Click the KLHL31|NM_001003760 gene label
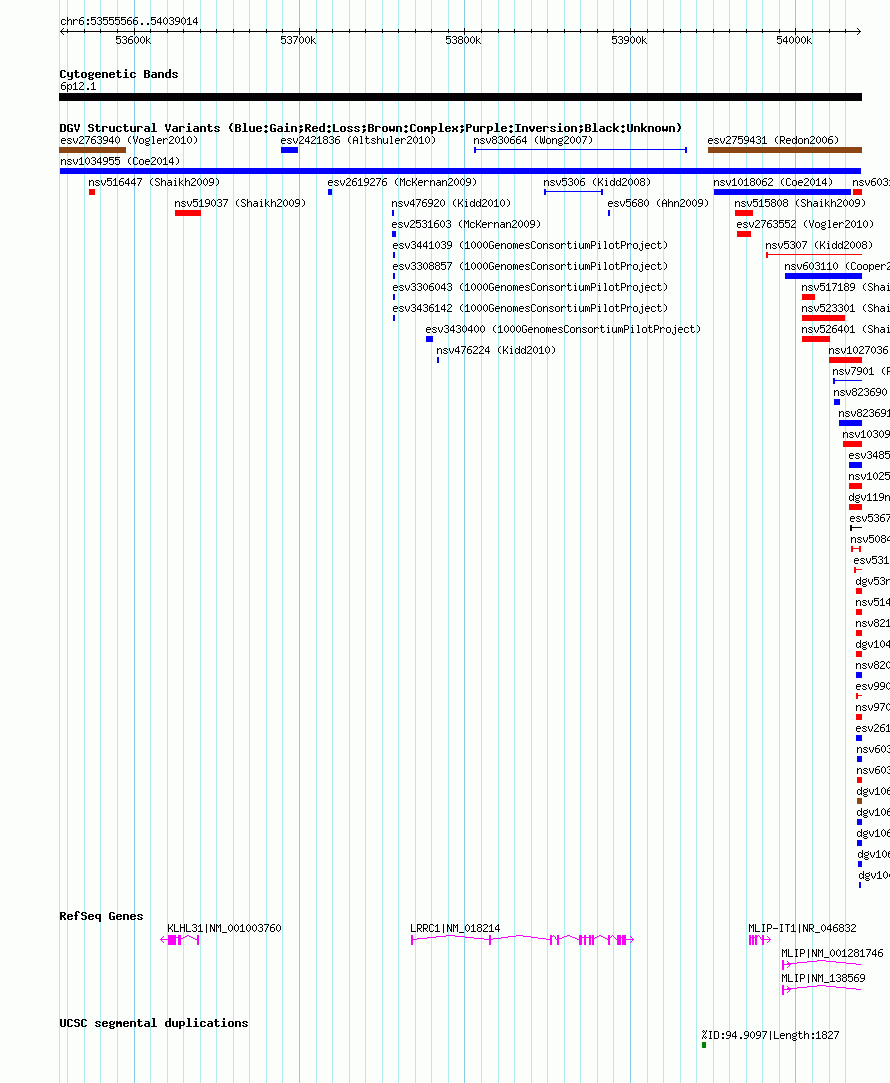This screenshot has height=1083, width=890. click(x=224, y=928)
